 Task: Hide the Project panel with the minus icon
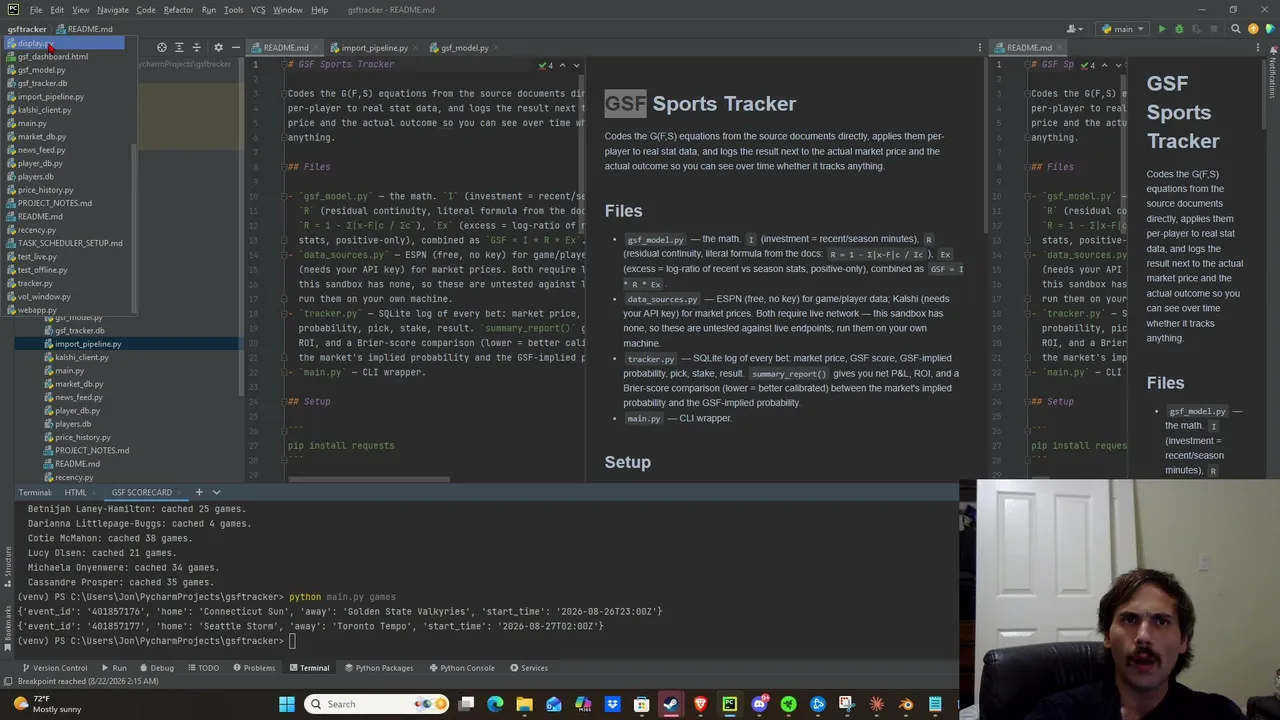click(x=235, y=47)
